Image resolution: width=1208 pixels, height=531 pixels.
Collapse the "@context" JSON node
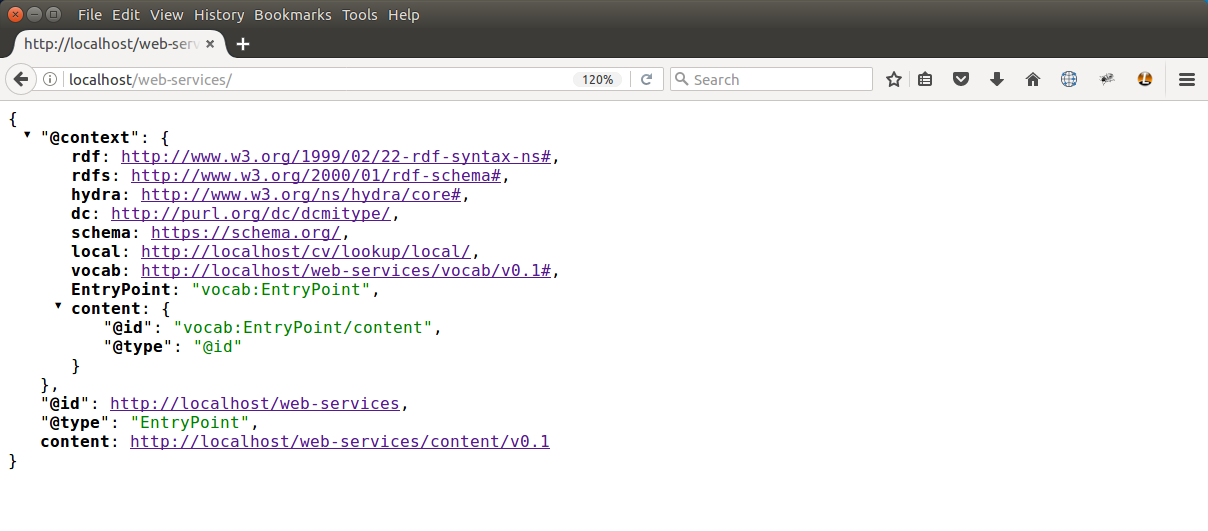[27, 135]
